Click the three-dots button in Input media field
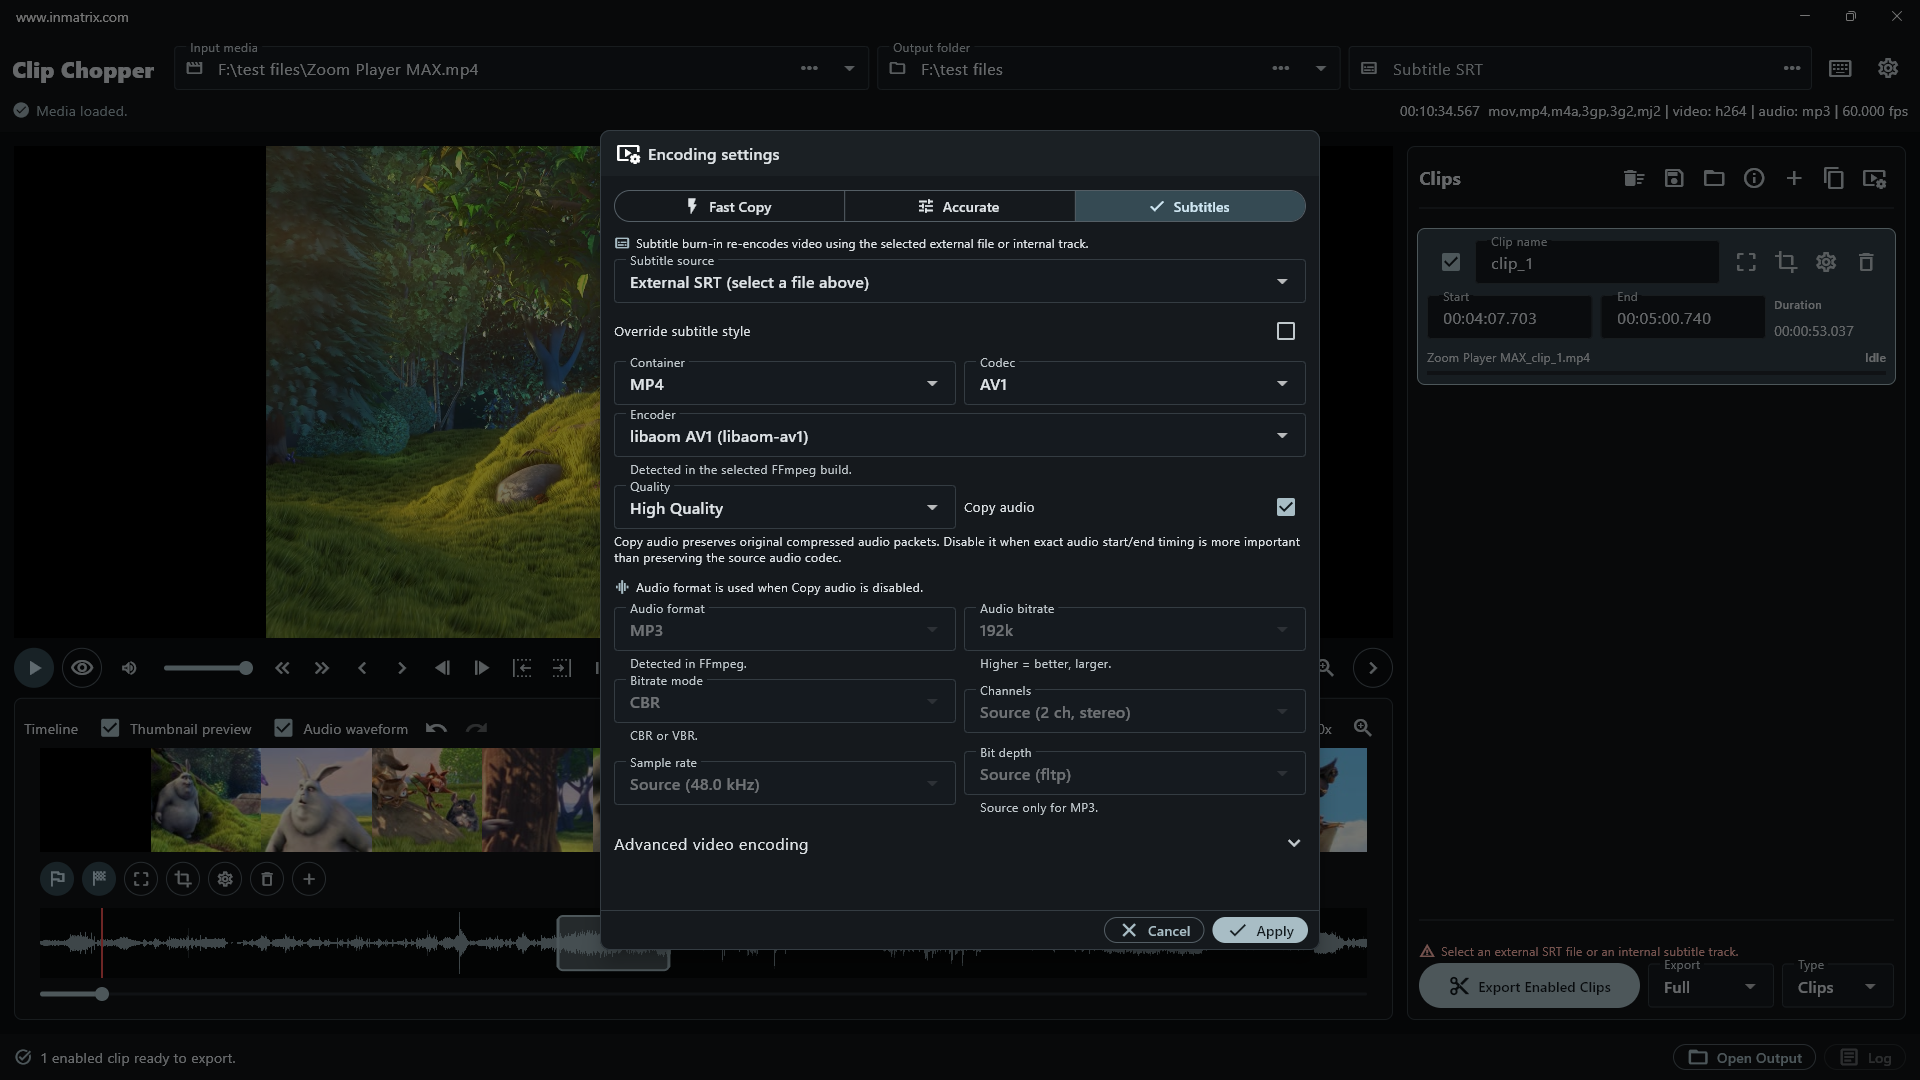This screenshot has height=1080, width=1920. (809, 68)
